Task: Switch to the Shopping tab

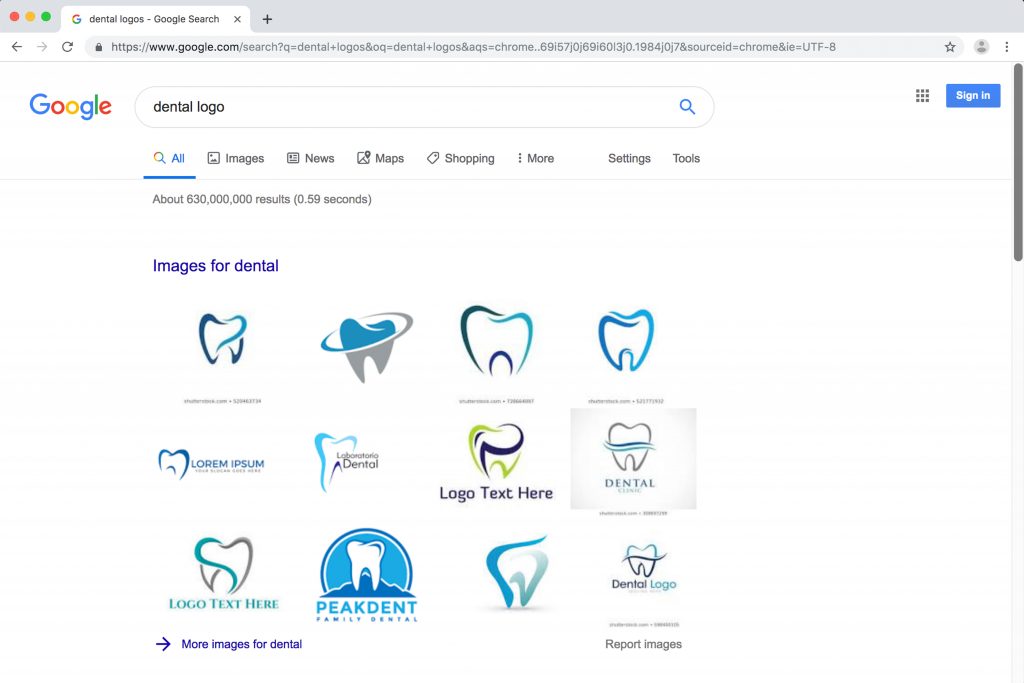Action: (x=461, y=158)
